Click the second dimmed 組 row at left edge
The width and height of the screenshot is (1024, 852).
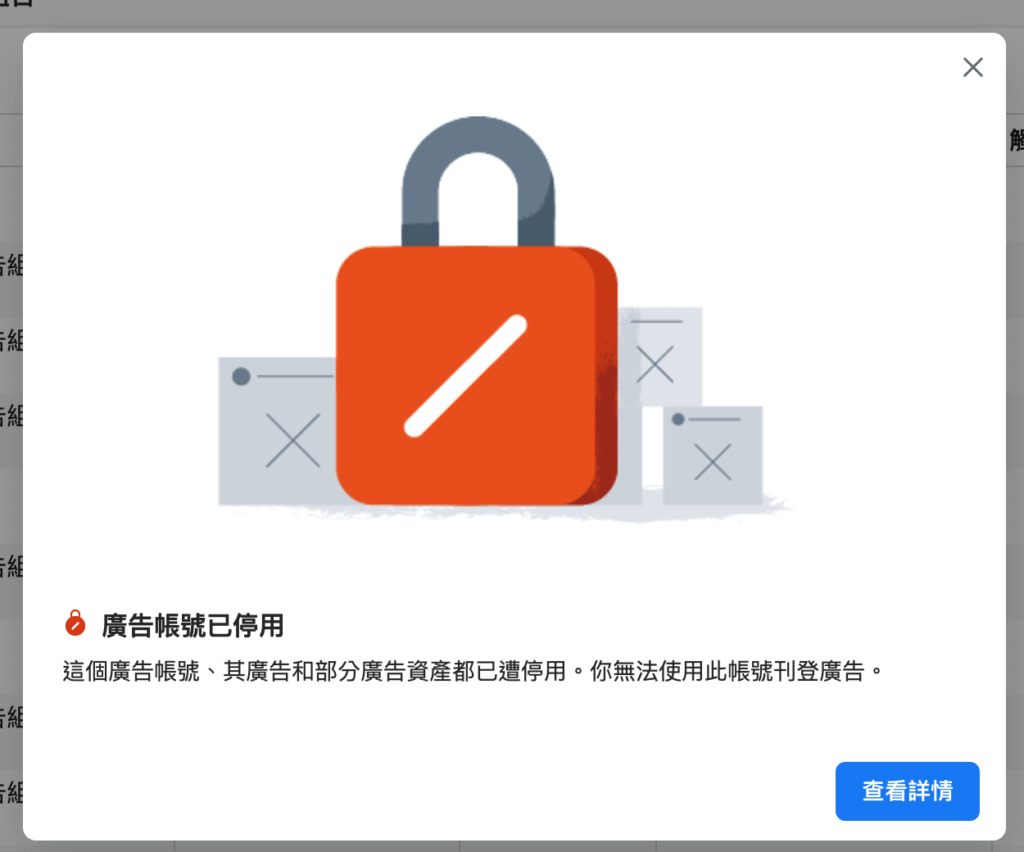[11, 340]
